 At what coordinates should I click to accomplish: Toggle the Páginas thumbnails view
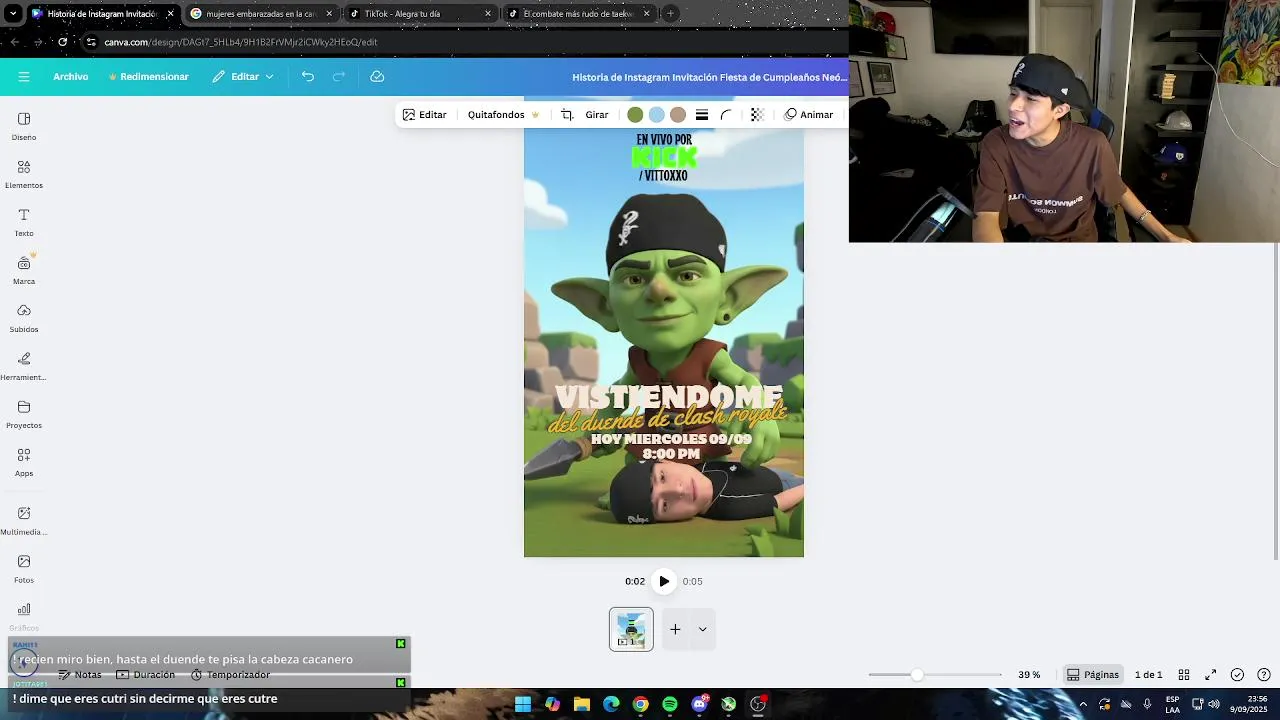(x=1093, y=675)
